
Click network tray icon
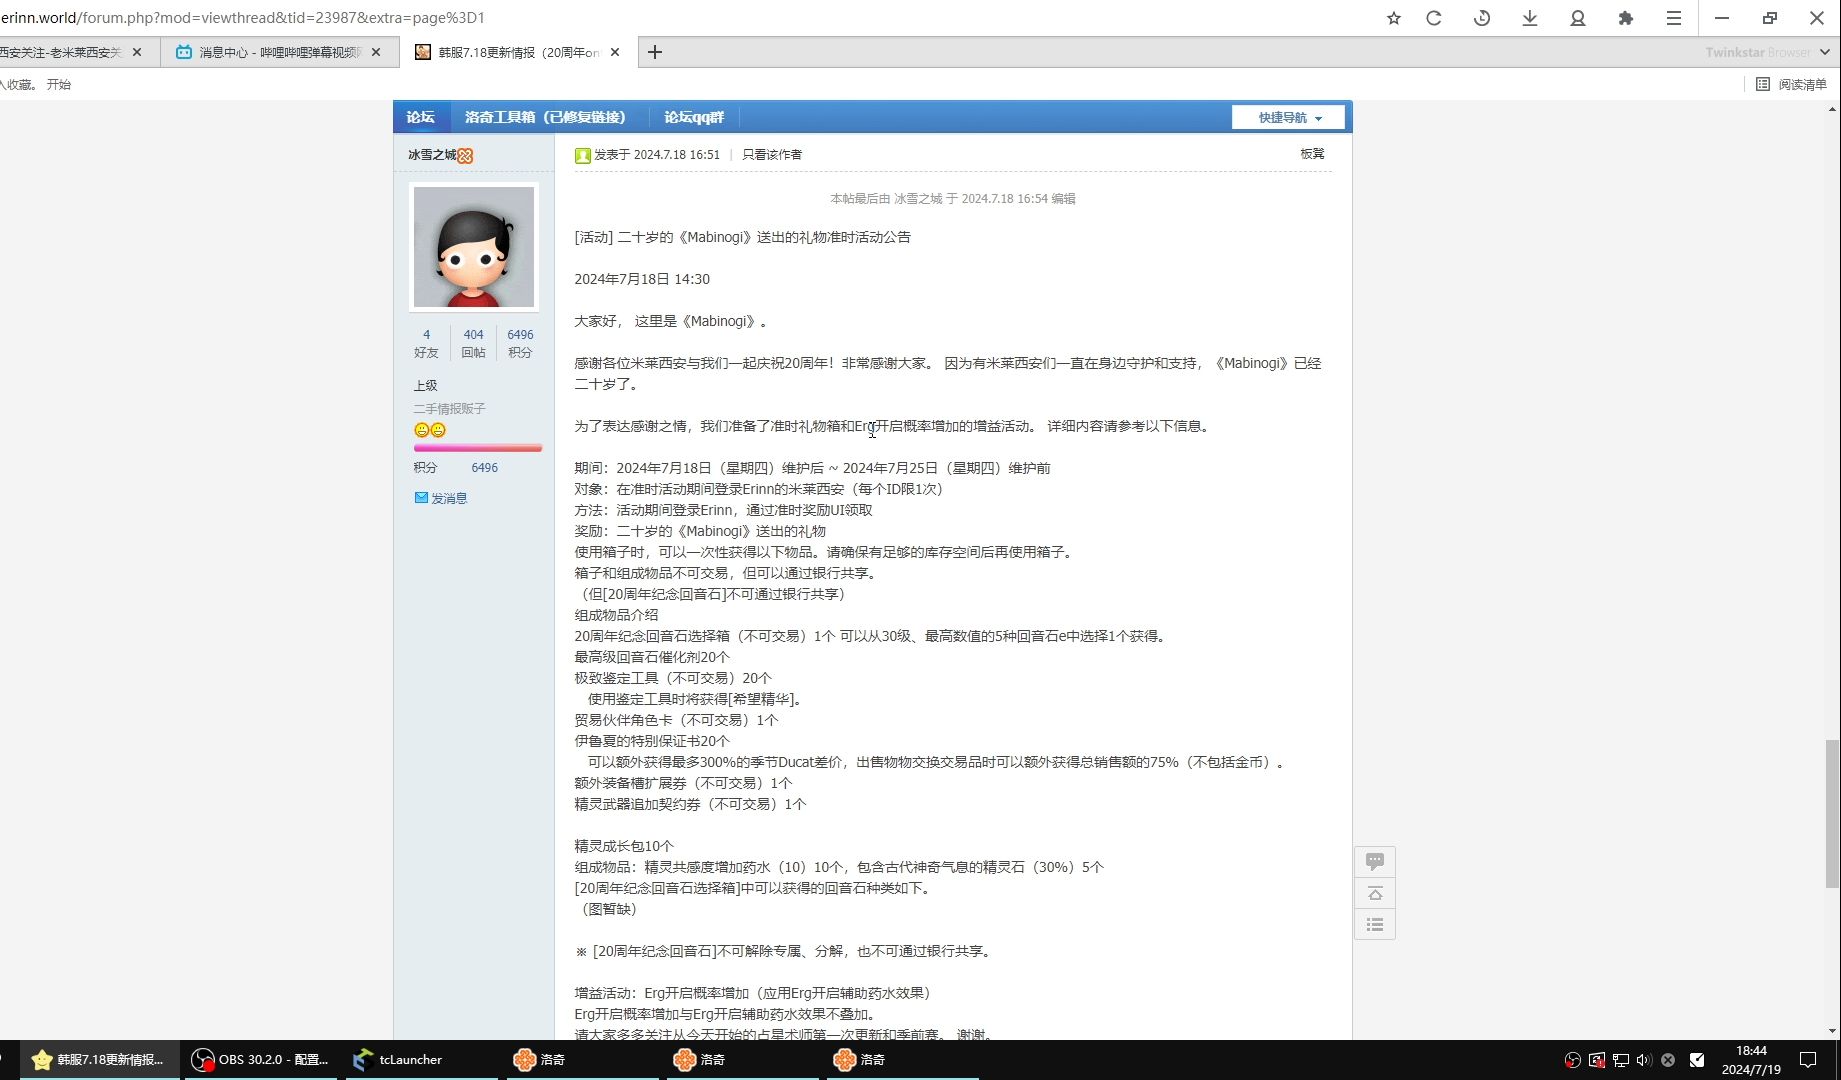click(1620, 1060)
